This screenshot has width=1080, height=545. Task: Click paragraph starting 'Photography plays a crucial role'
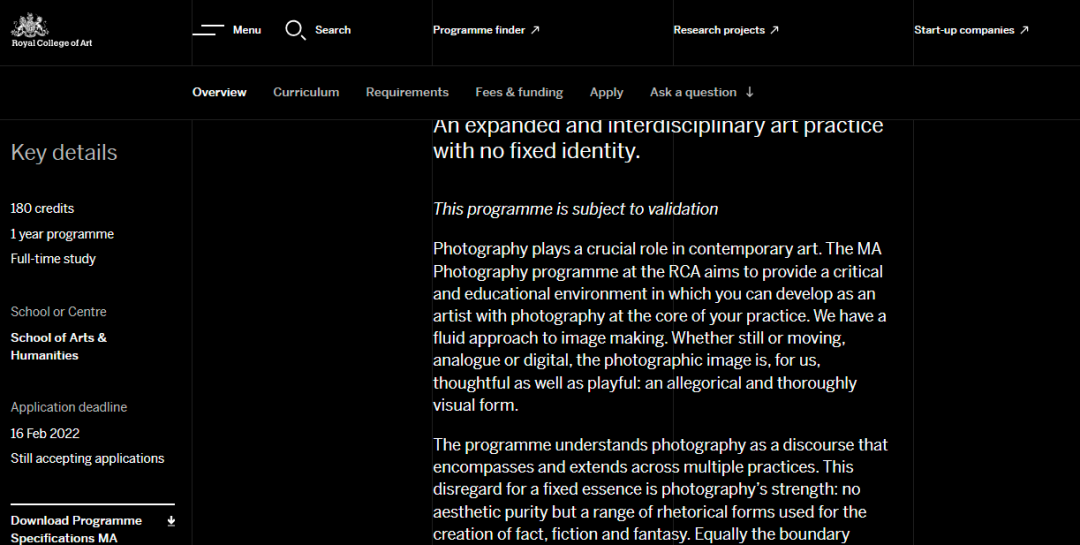(659, 327)
